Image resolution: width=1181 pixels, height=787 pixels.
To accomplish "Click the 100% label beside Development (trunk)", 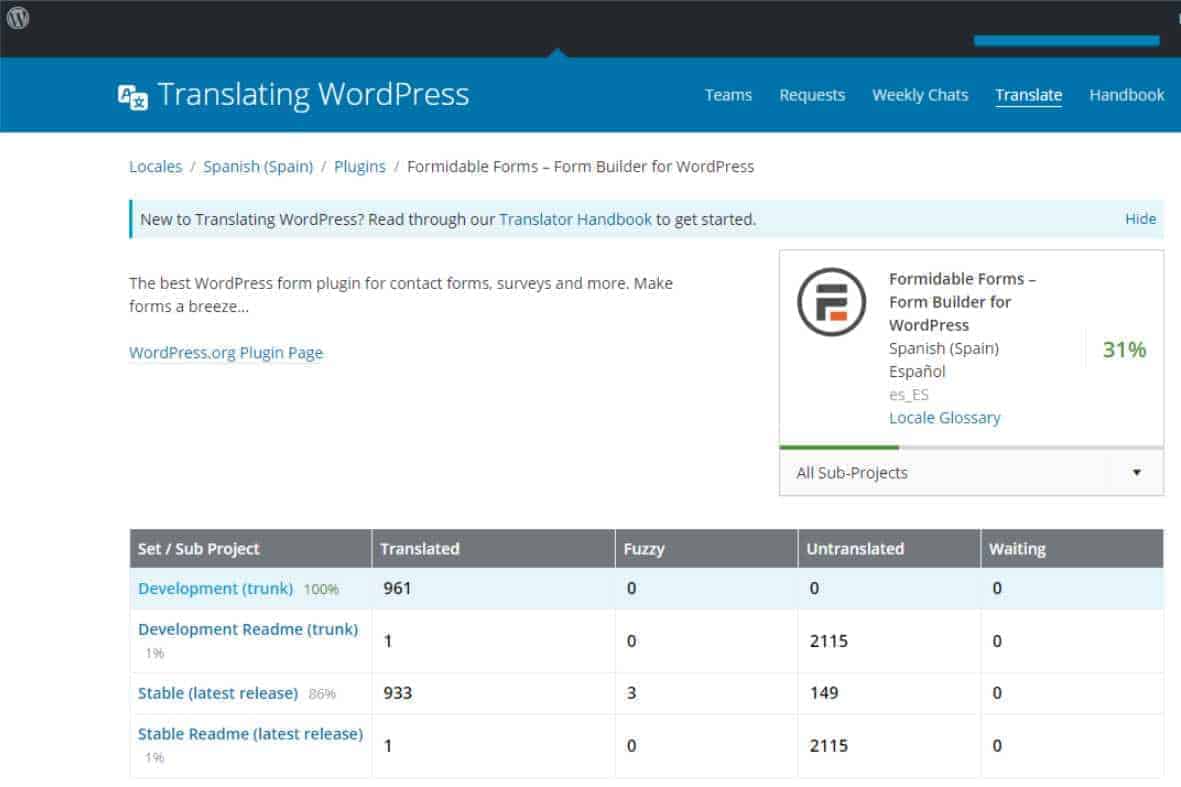I will tap(321, 590).
